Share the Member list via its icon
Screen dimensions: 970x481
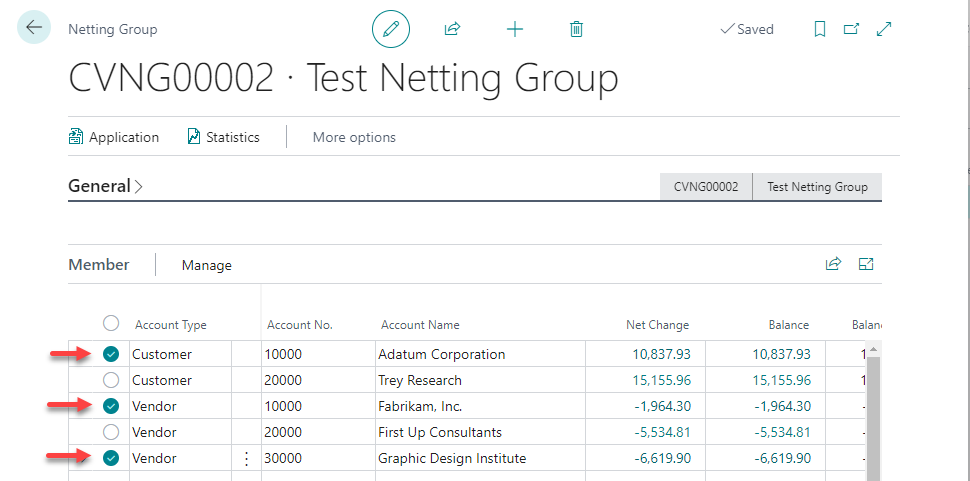(833, 264)
